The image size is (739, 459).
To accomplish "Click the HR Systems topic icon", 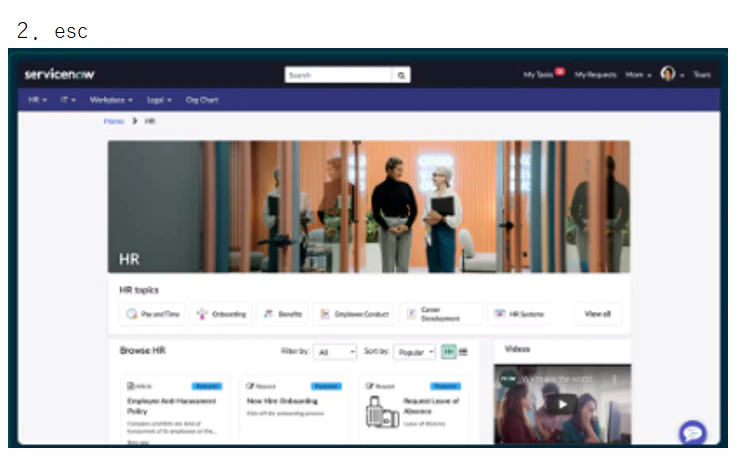I will click(x=499, y=314).
